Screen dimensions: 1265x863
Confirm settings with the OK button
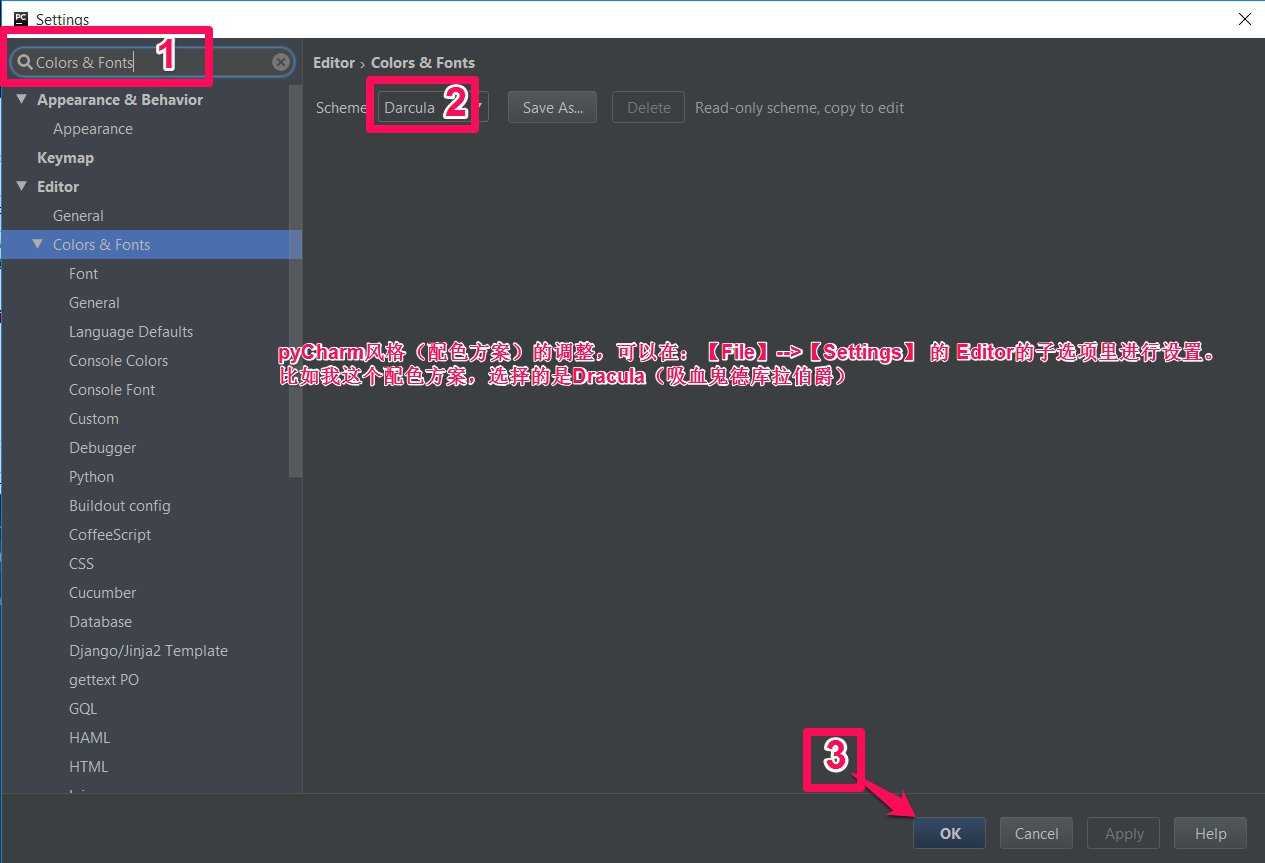click(x=949, y=833)
